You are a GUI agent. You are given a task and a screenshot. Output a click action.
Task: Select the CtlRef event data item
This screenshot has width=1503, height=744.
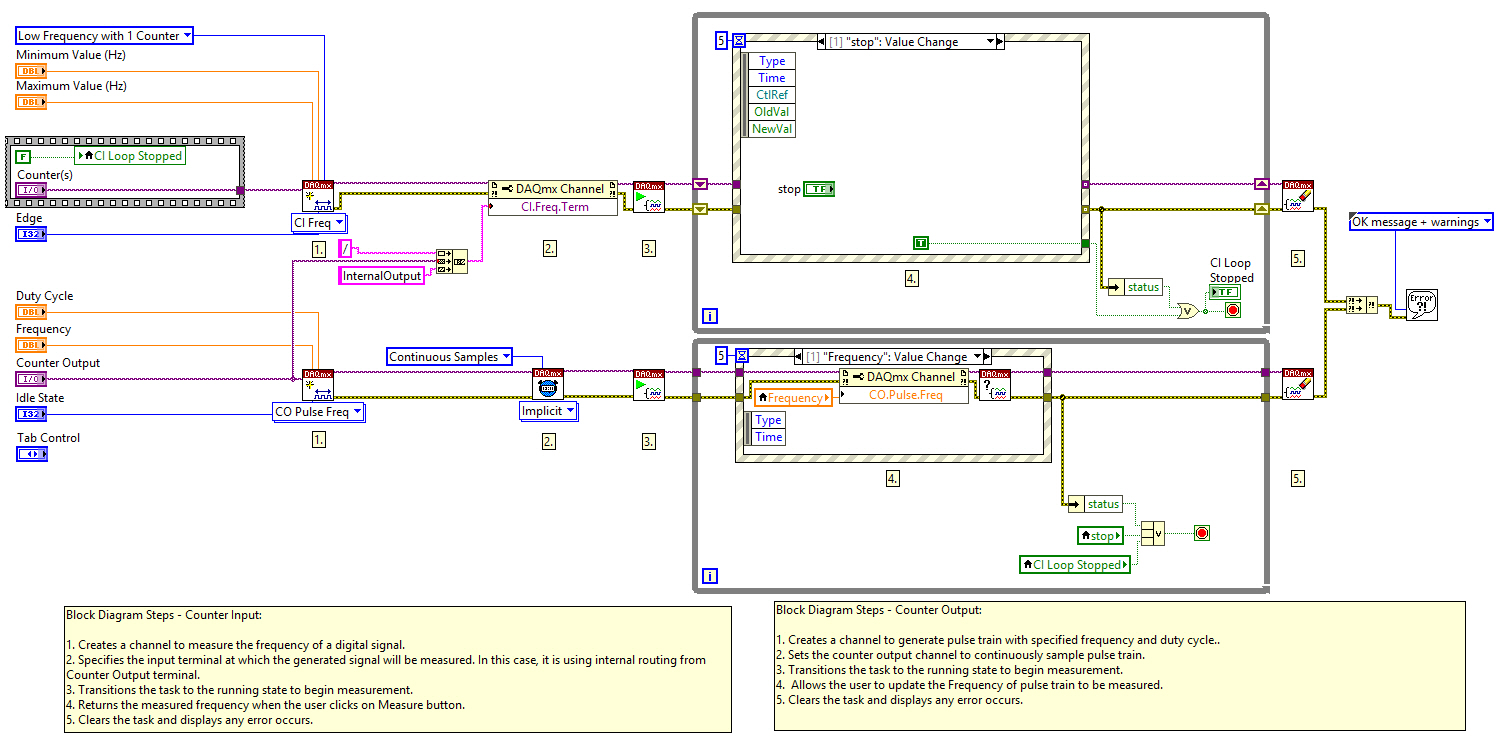coord(773,95)
